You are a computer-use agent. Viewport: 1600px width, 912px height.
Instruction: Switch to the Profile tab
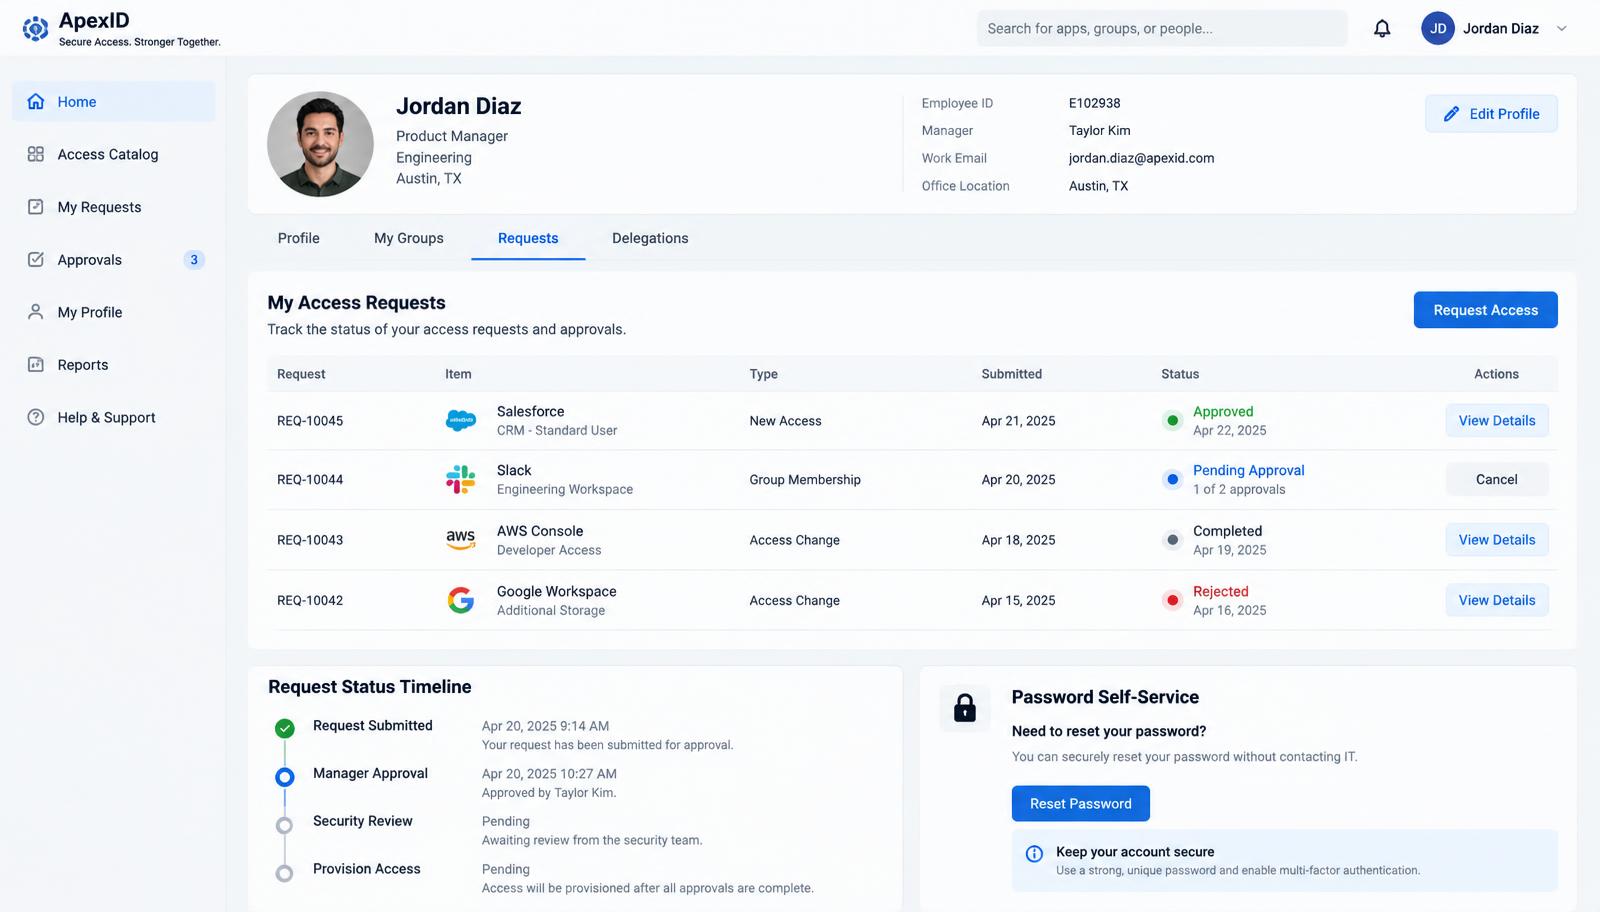pyautogui.click(x=299, y=238)
